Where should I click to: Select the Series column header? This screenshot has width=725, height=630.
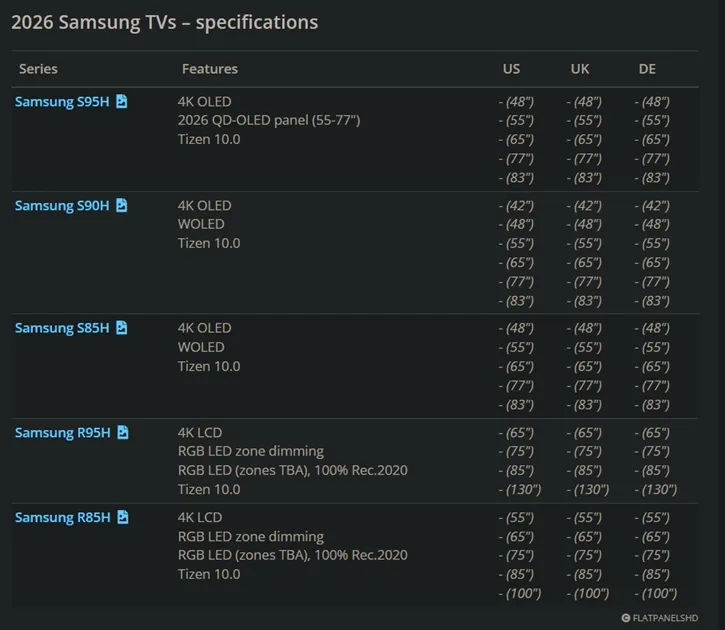click(x=38, y=69)
